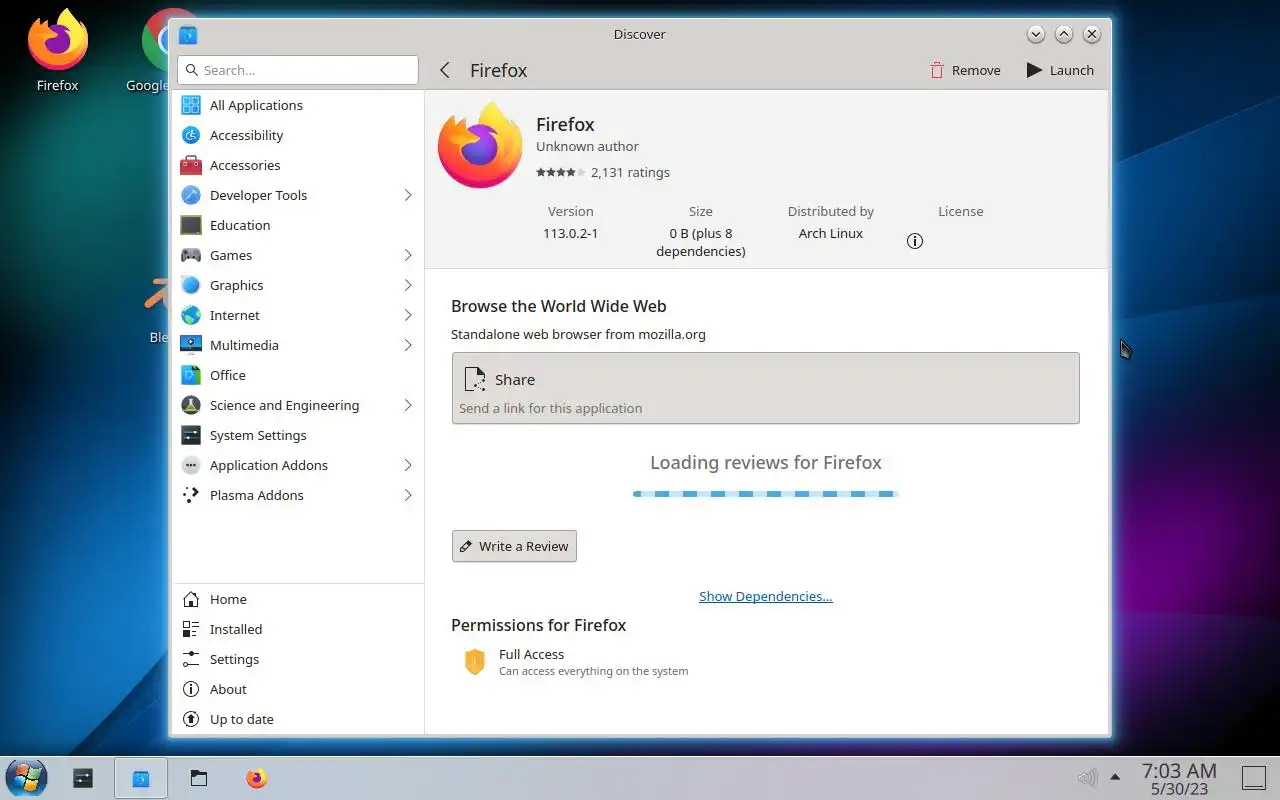This screenshot has width=1280, height=800.
Task: Click the Application Addons icon
Action: tap(191, 465)
